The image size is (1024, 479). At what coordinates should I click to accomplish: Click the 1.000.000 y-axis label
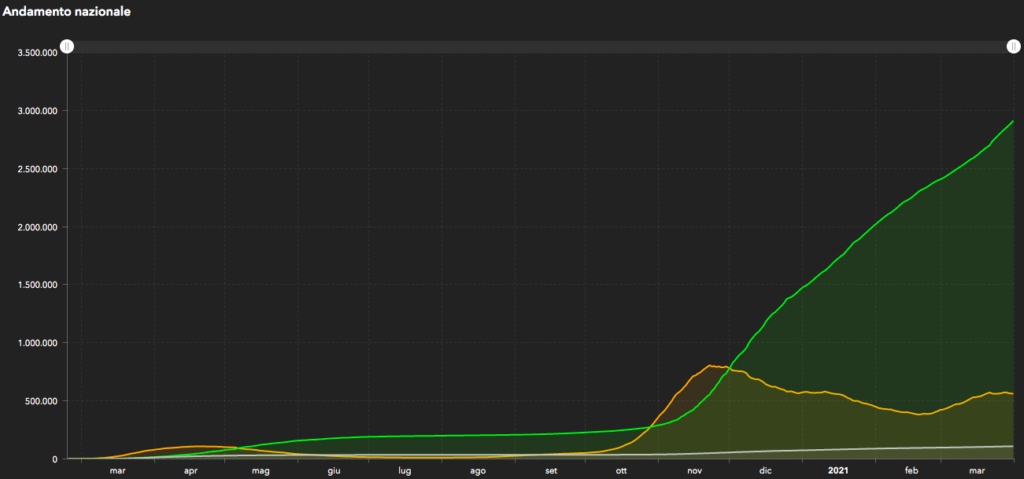click(36, 343)
